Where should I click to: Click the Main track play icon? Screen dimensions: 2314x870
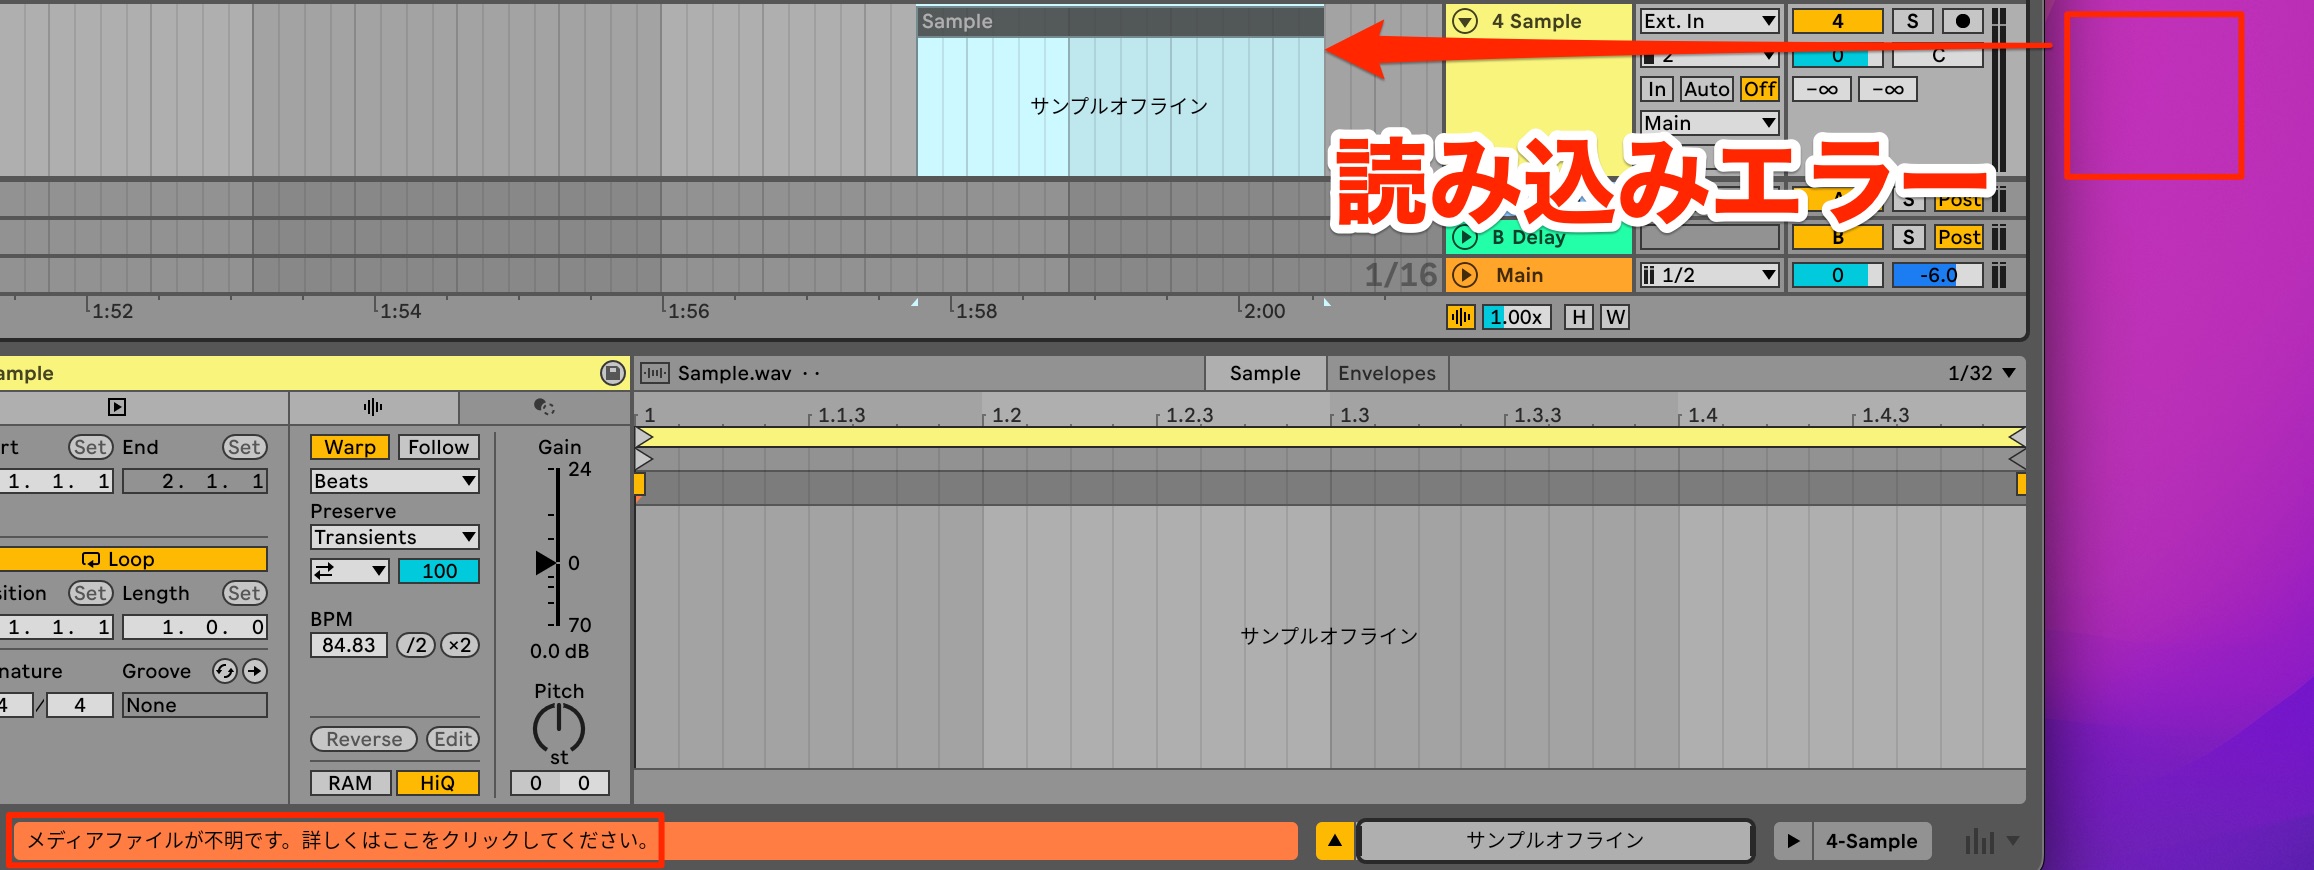[x=1465, y=275]
